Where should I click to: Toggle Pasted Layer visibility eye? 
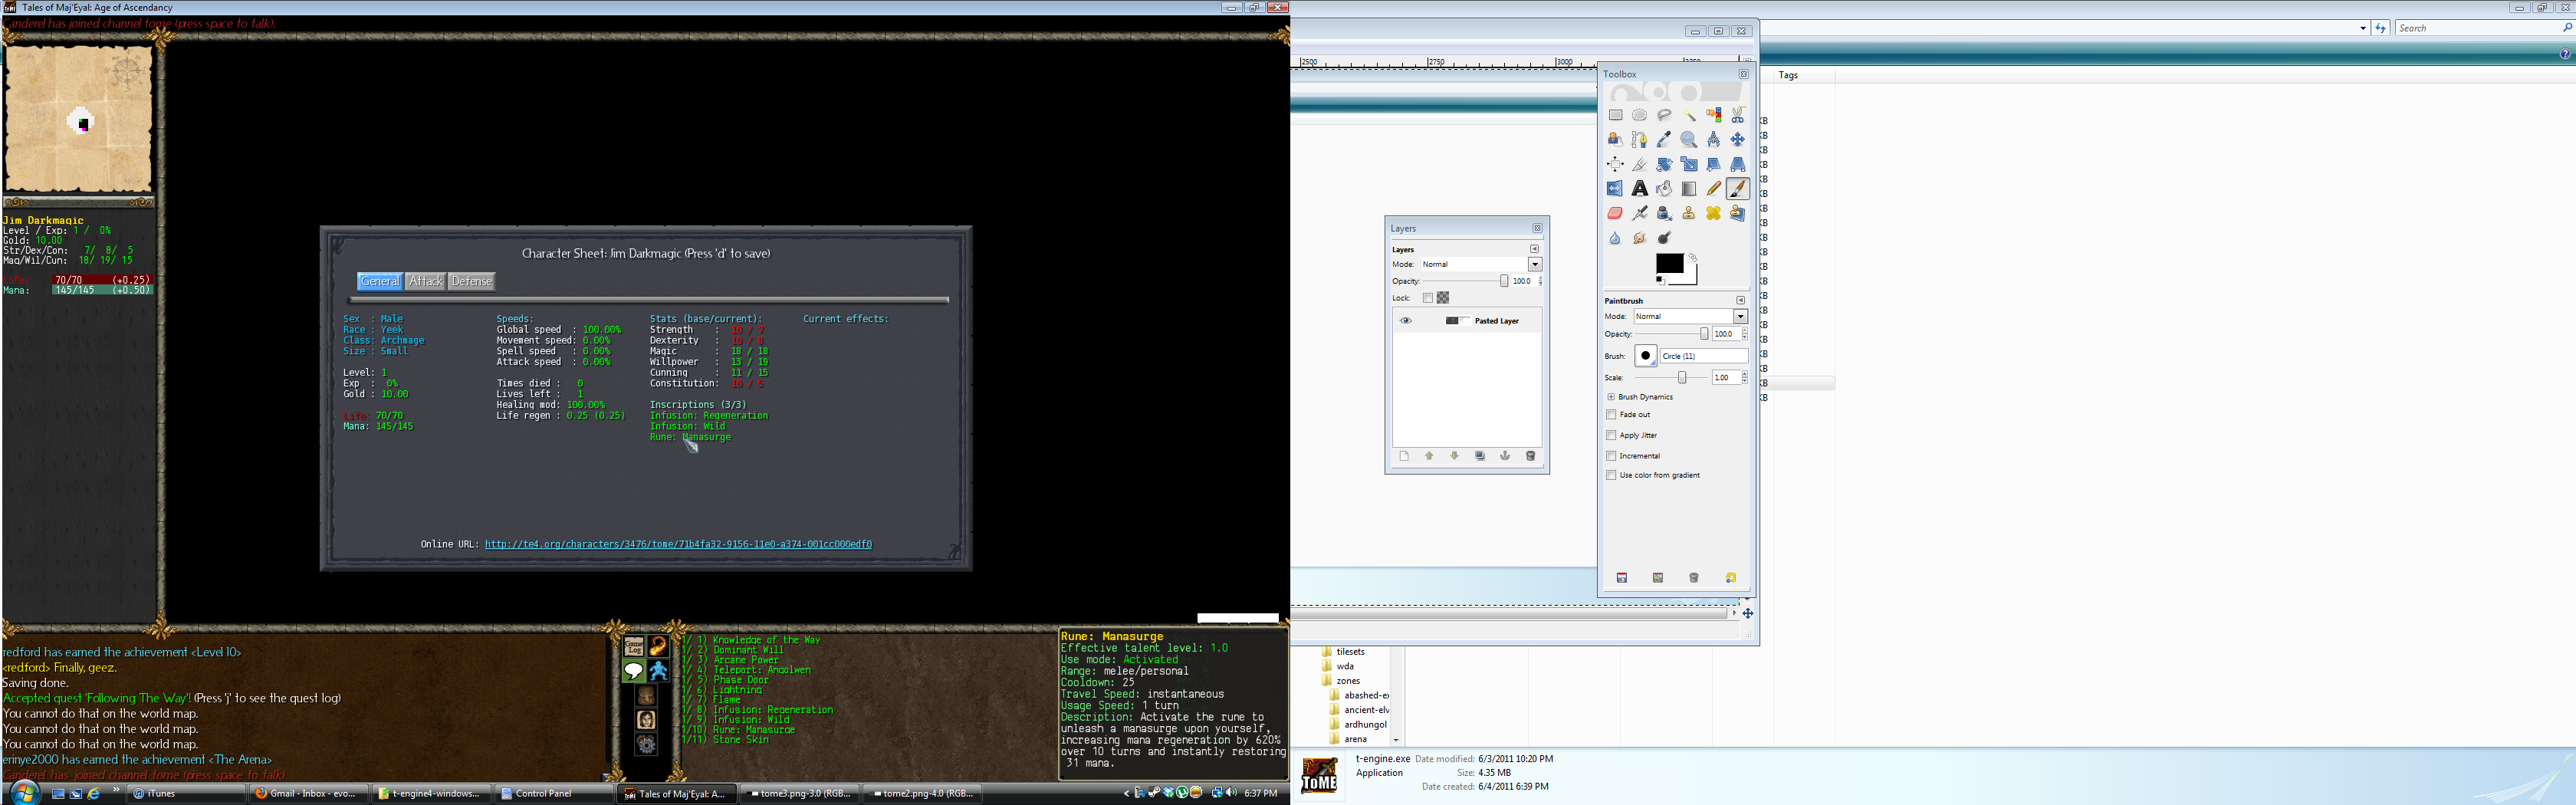(1406, 320)
